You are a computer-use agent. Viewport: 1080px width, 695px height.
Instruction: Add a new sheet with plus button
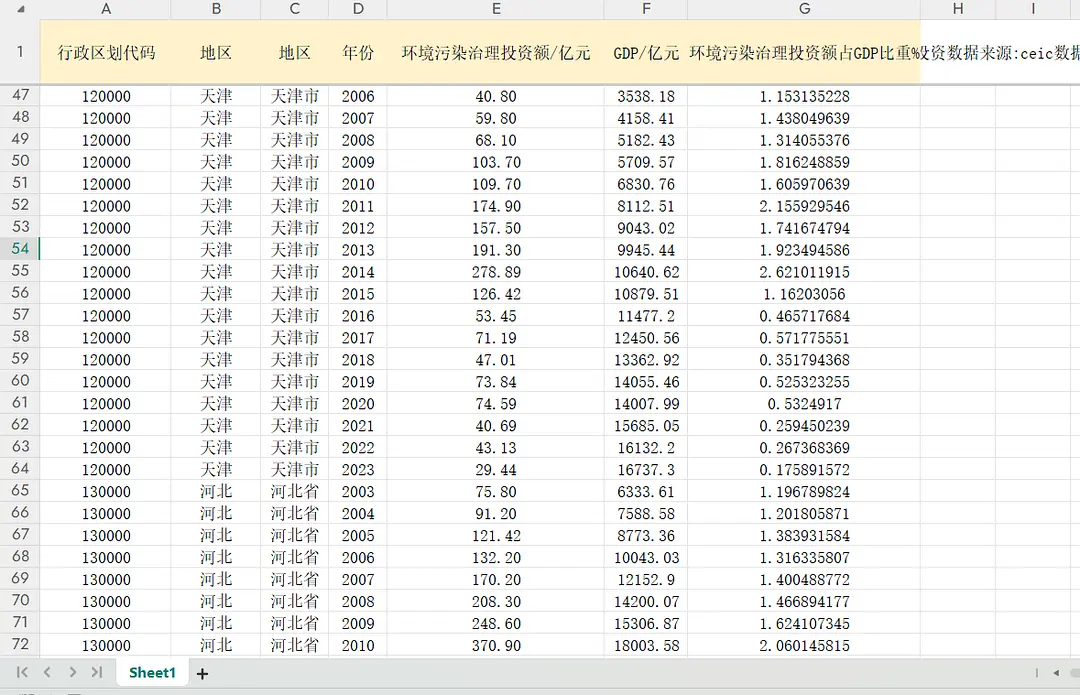tap(202, 674)
